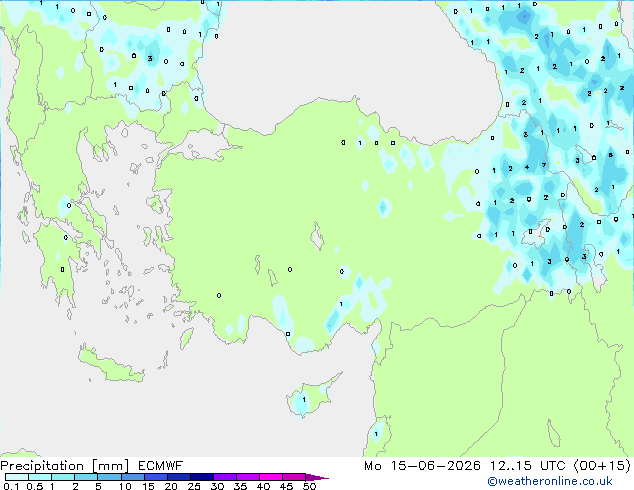Click the '50' legend scale label
634x490 pixels.
[x=309, y=486]
